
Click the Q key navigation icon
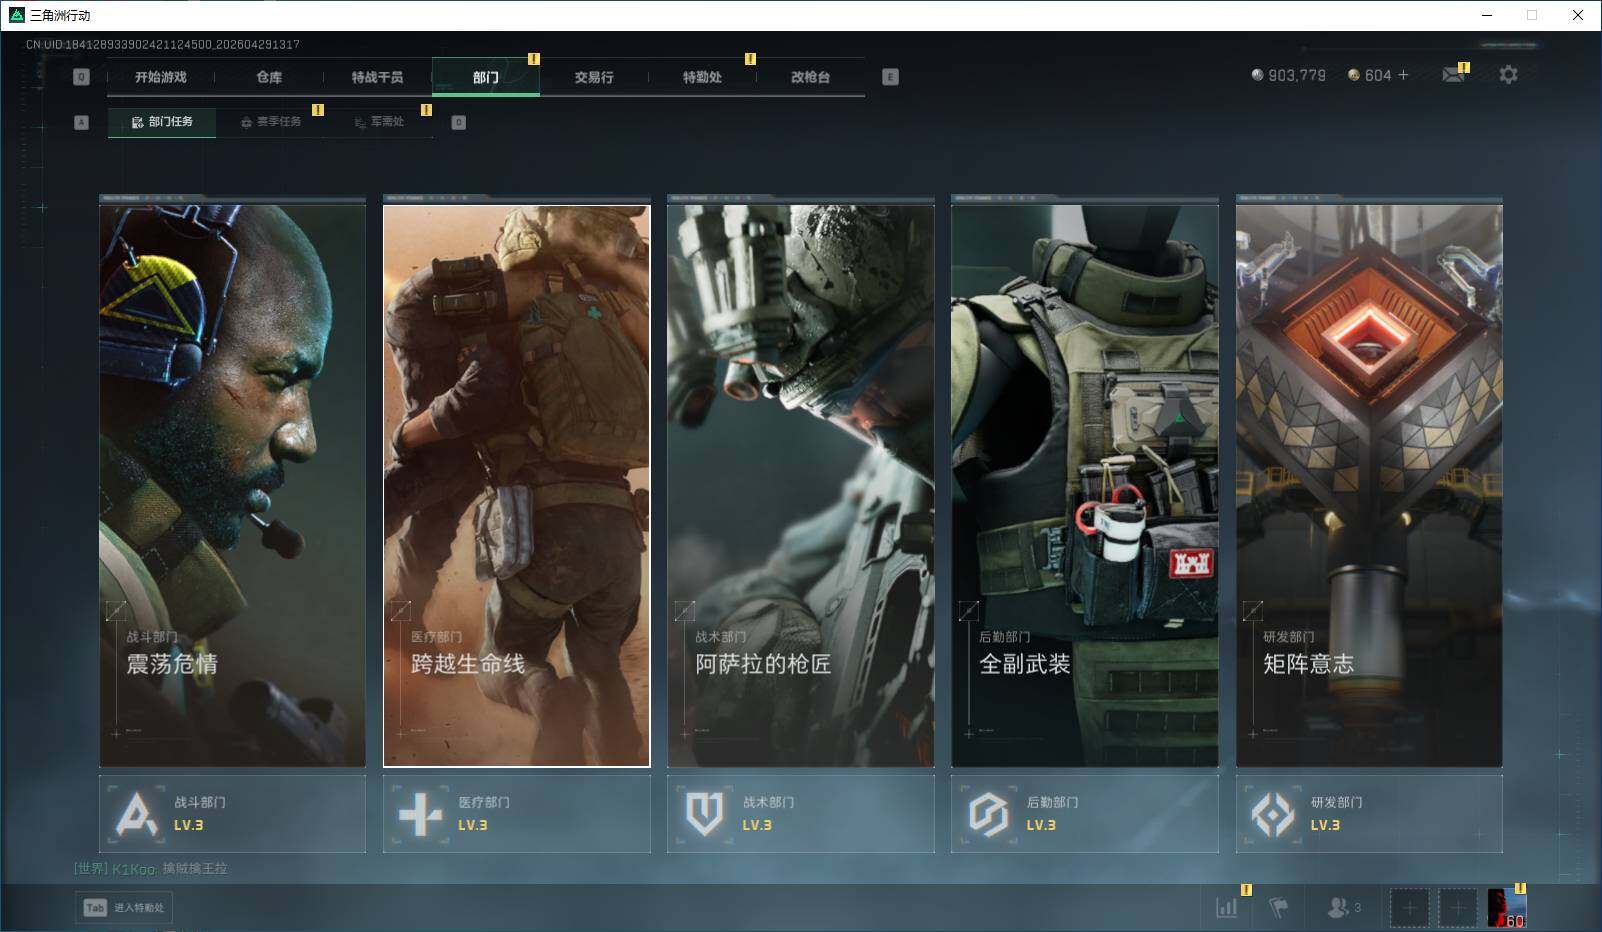coord(82,77)
